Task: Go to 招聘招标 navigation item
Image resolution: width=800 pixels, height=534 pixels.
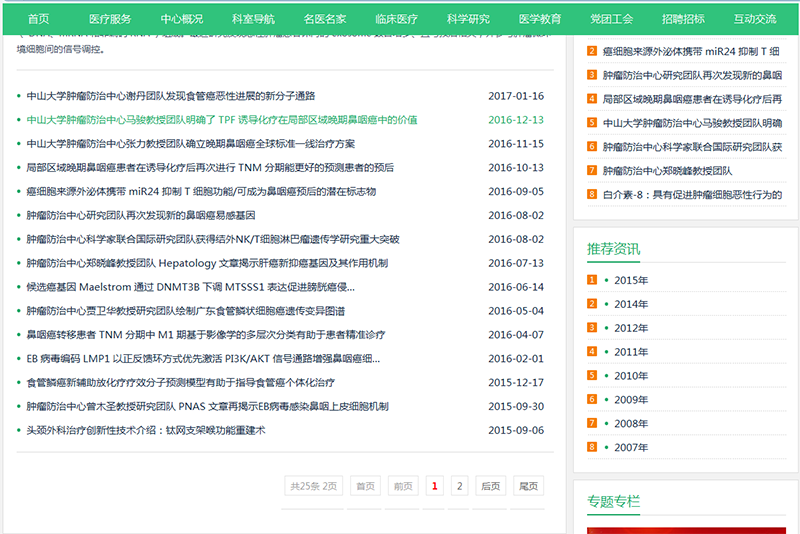Action: (x=683, y=19)
